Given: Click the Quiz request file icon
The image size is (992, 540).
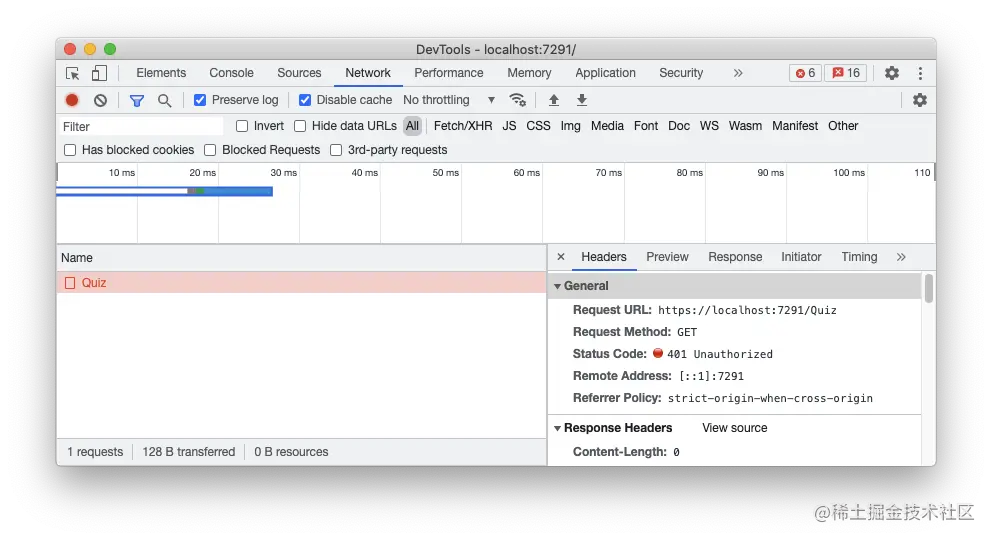Looking at the screenshot, I should point(70,283).
